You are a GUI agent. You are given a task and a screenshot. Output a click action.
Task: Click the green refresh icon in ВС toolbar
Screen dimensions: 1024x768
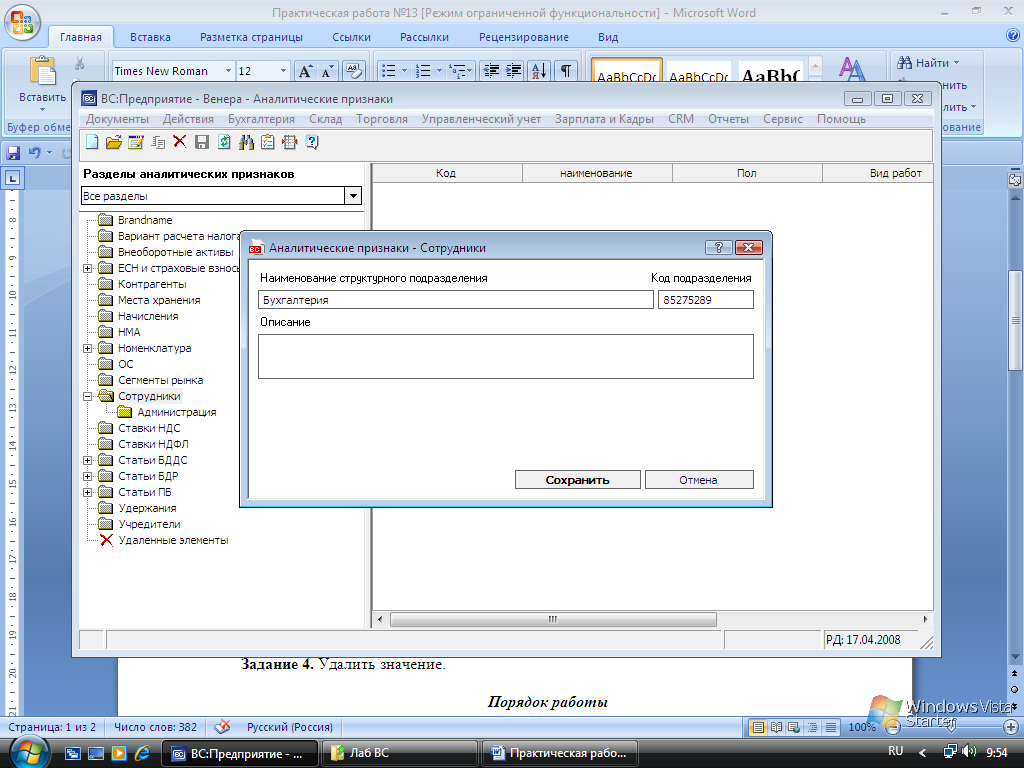coord(224,142)
